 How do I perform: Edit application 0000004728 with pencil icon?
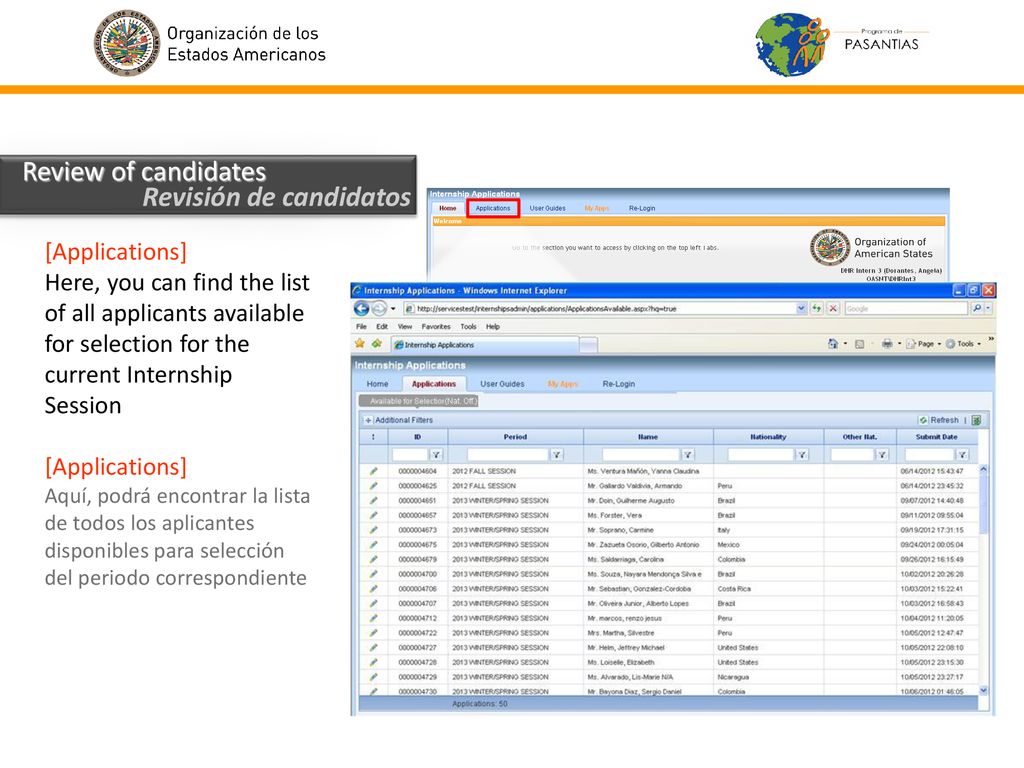[374, 662]
